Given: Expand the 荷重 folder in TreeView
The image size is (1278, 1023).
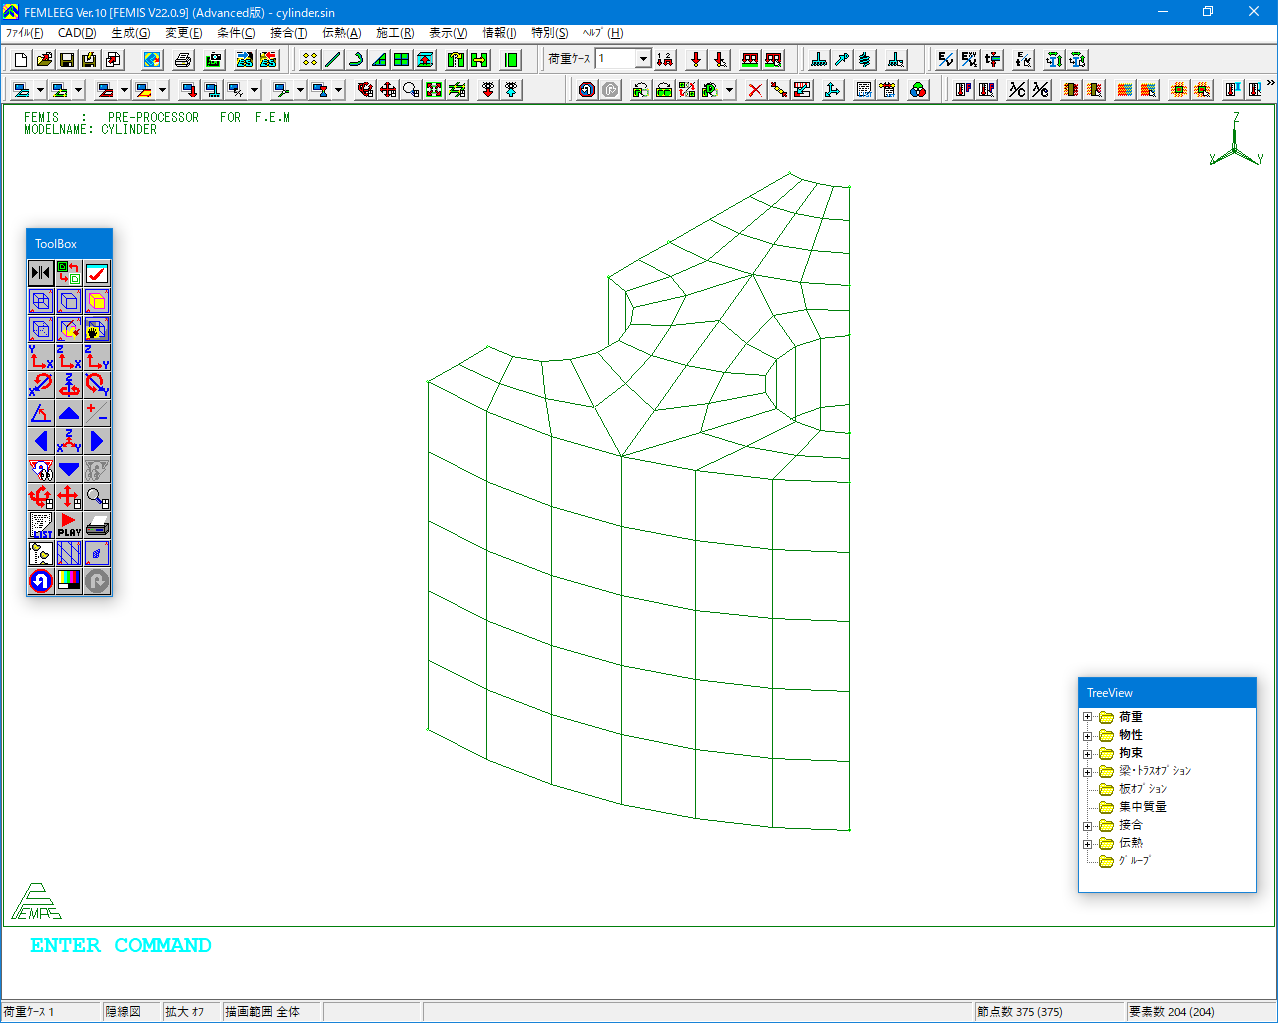Looking at the screenshot, I should pyautogui.click(x=1088, y=717).
